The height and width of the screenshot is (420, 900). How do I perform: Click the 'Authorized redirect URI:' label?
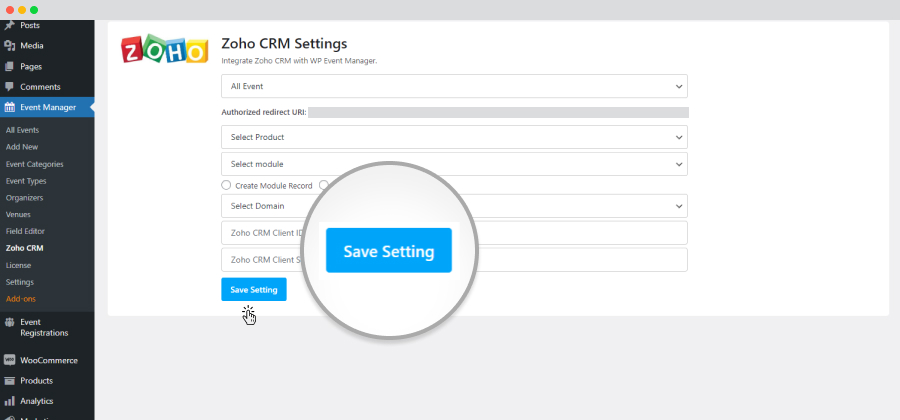click(264, 112)
